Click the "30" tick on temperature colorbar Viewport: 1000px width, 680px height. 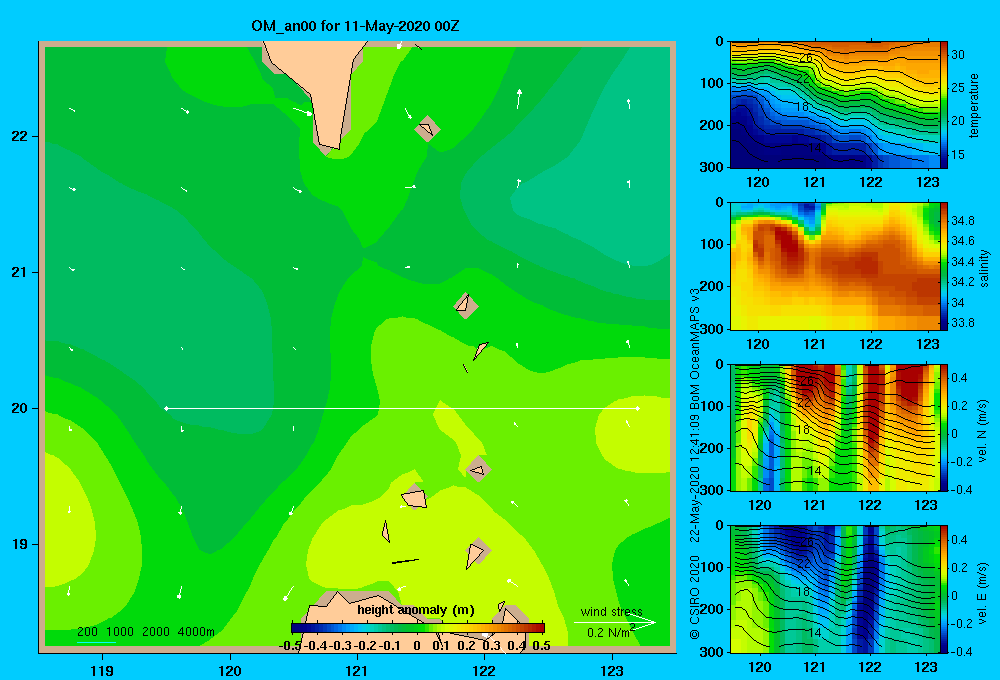click(958, 55)
